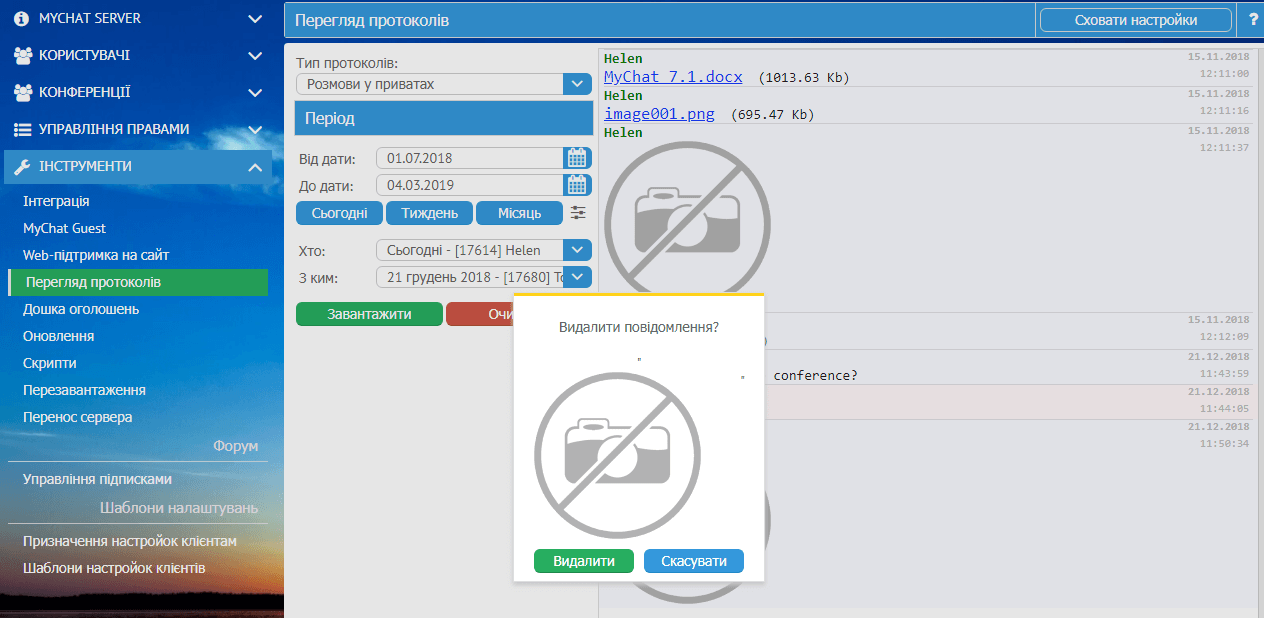Open the MyChat 7.1.docx file link

click(673, 77)
